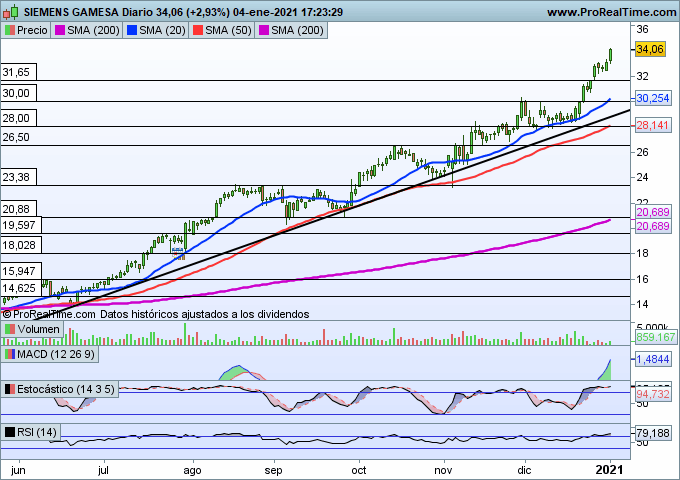Click the dic month marker on time axis
This screenshot has height=480, width=680.
tap(524, 470)
